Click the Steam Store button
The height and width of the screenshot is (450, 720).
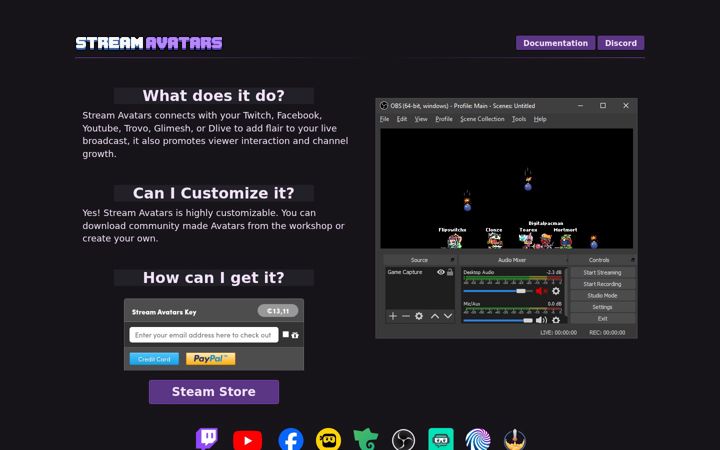(214, 392)
